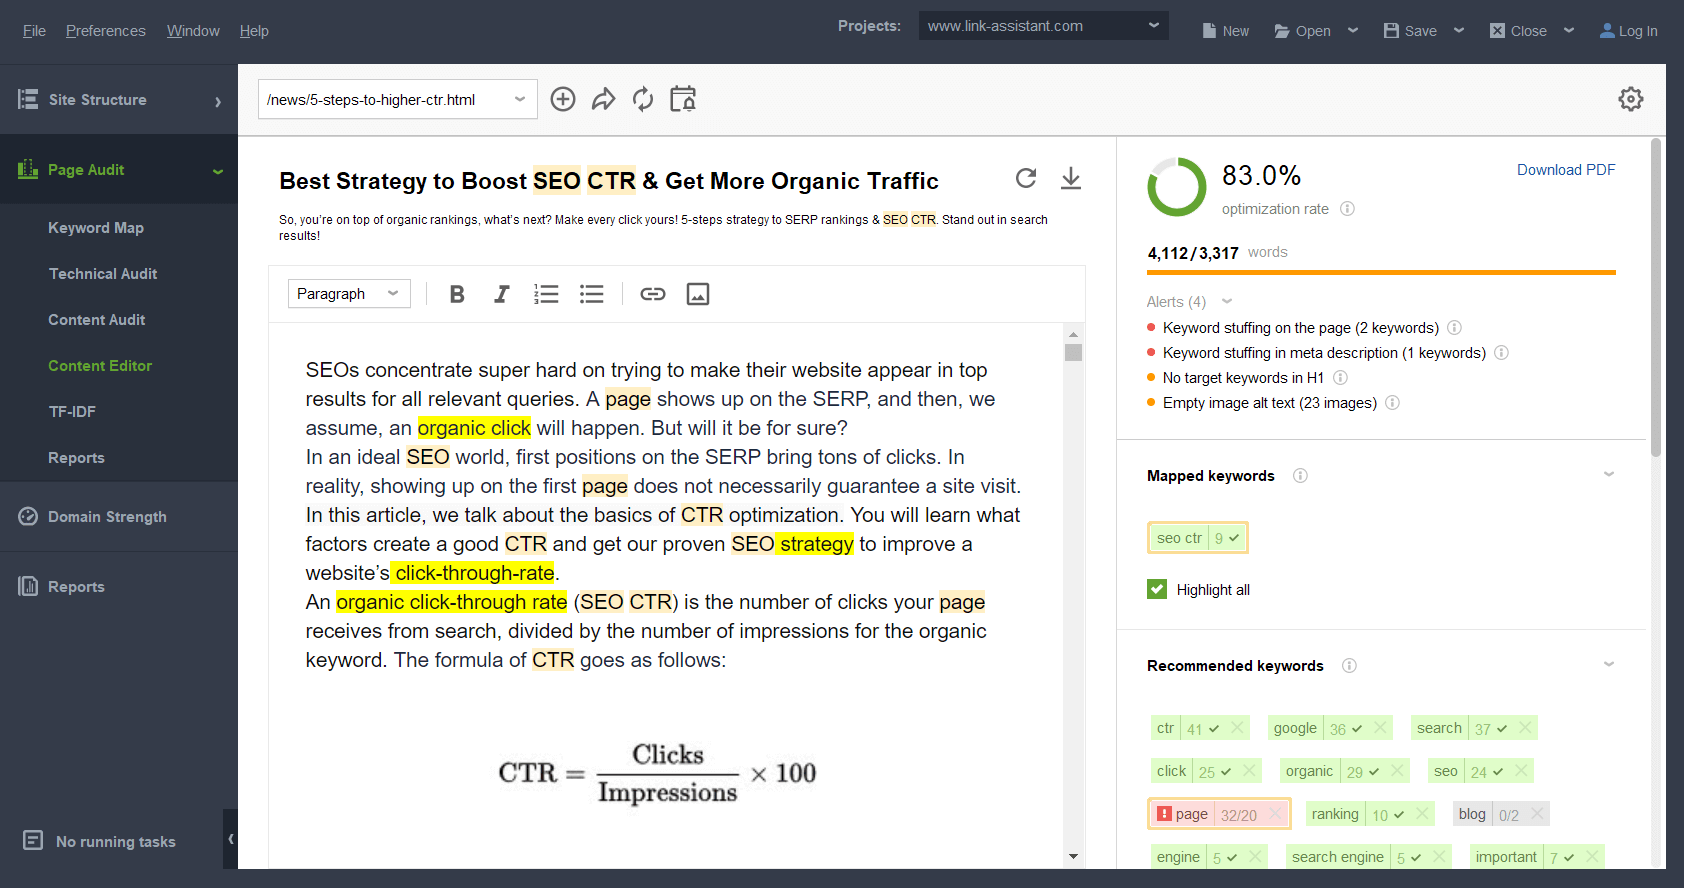Click the Save project button
Image resolution: width=1684 pixels, height=888 pixels.
point(1410,31)
